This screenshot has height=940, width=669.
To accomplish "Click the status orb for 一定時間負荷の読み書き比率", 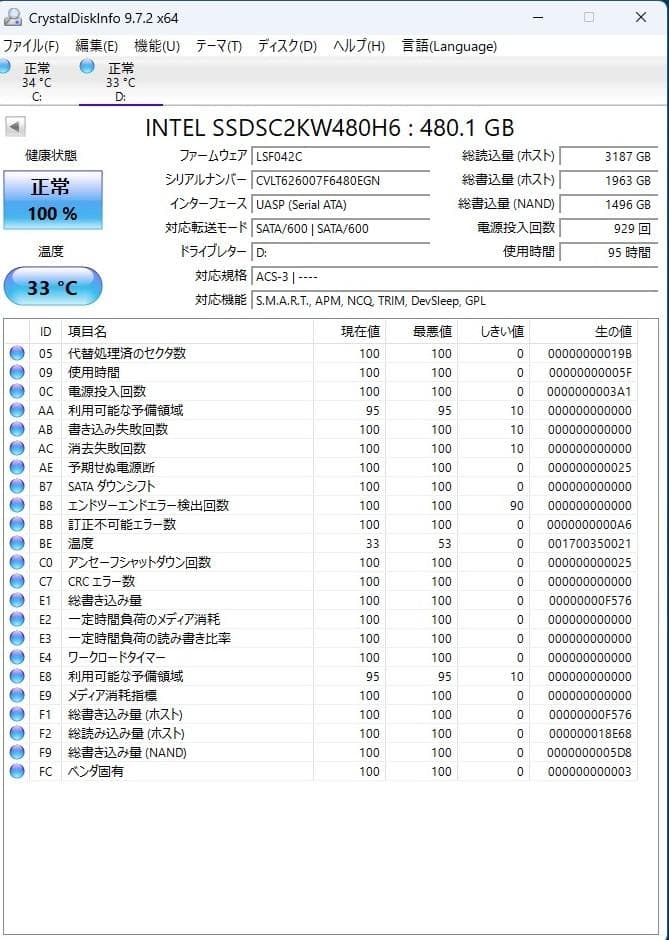I will [x=17, y=638].
